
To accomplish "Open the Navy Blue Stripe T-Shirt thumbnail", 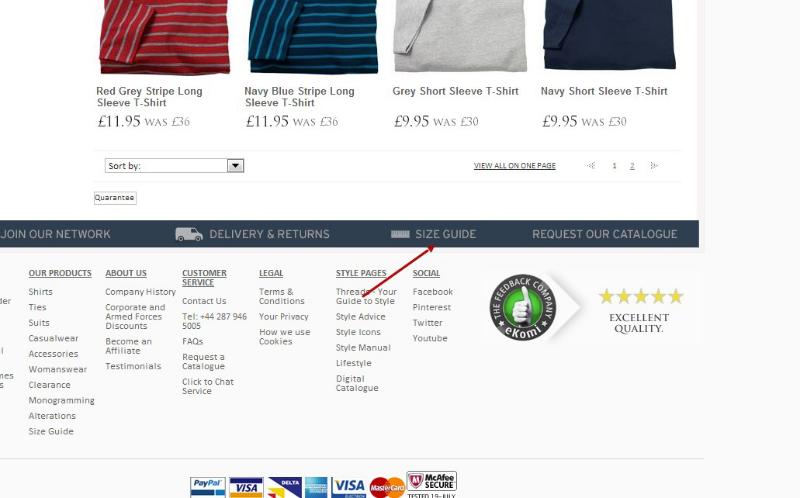I will point(313,37).
